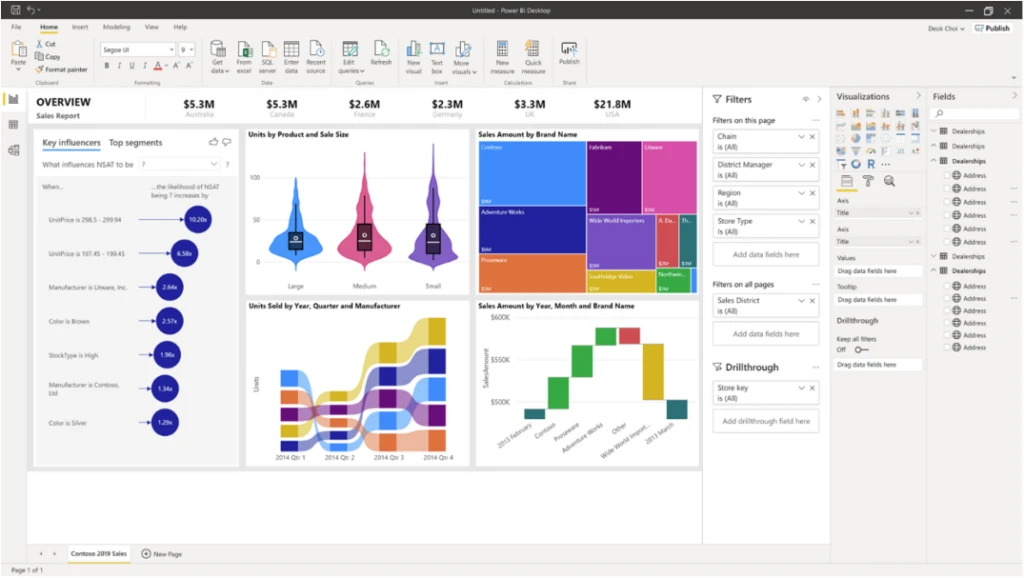Screen dimensions: 1024x578
Task: Open the Model view from the sidebar
Action: coord(14,150)
